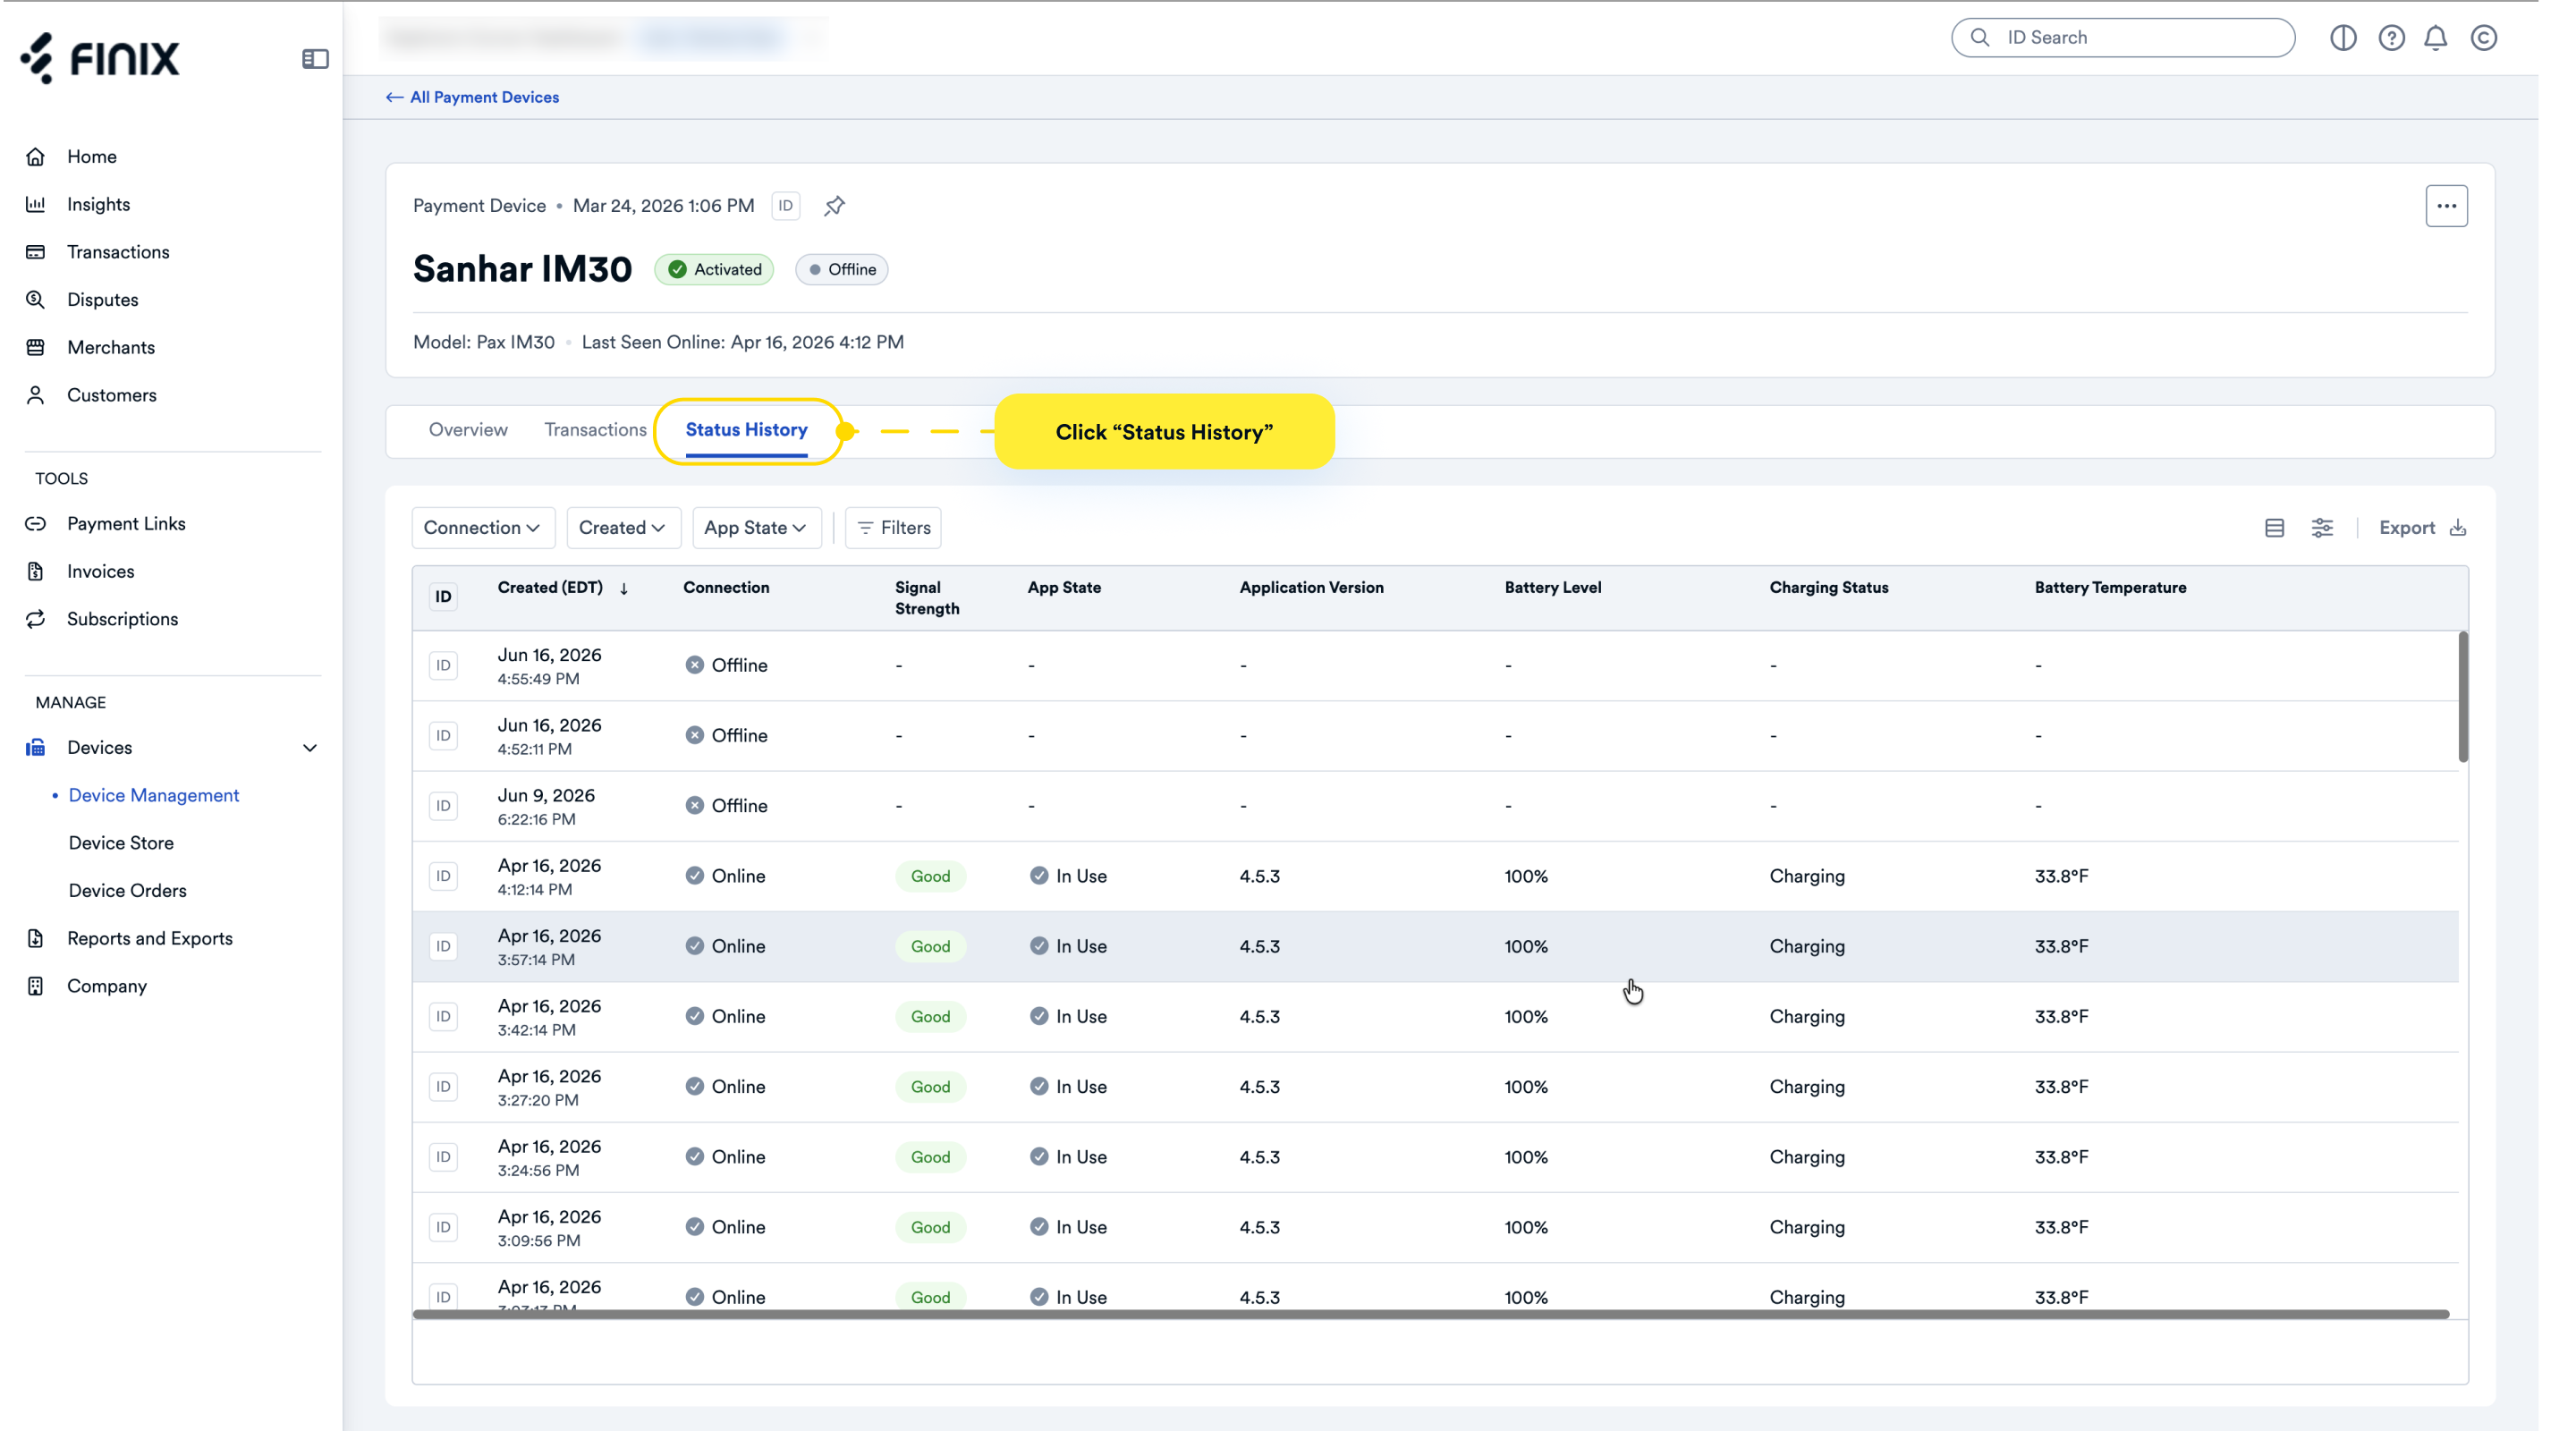2576x1431 pixels.
Task: Copy the device ID badge in header
Action: (x=786, y=206)
